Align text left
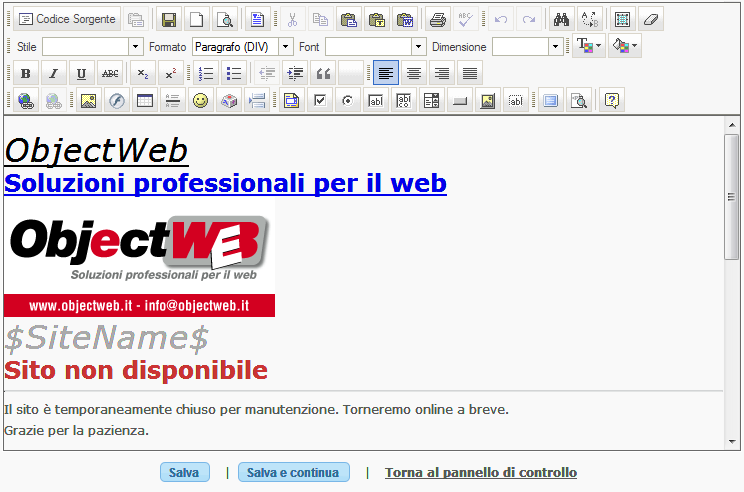This screenshot has height=492, width=744. click(x=386, y=73)
